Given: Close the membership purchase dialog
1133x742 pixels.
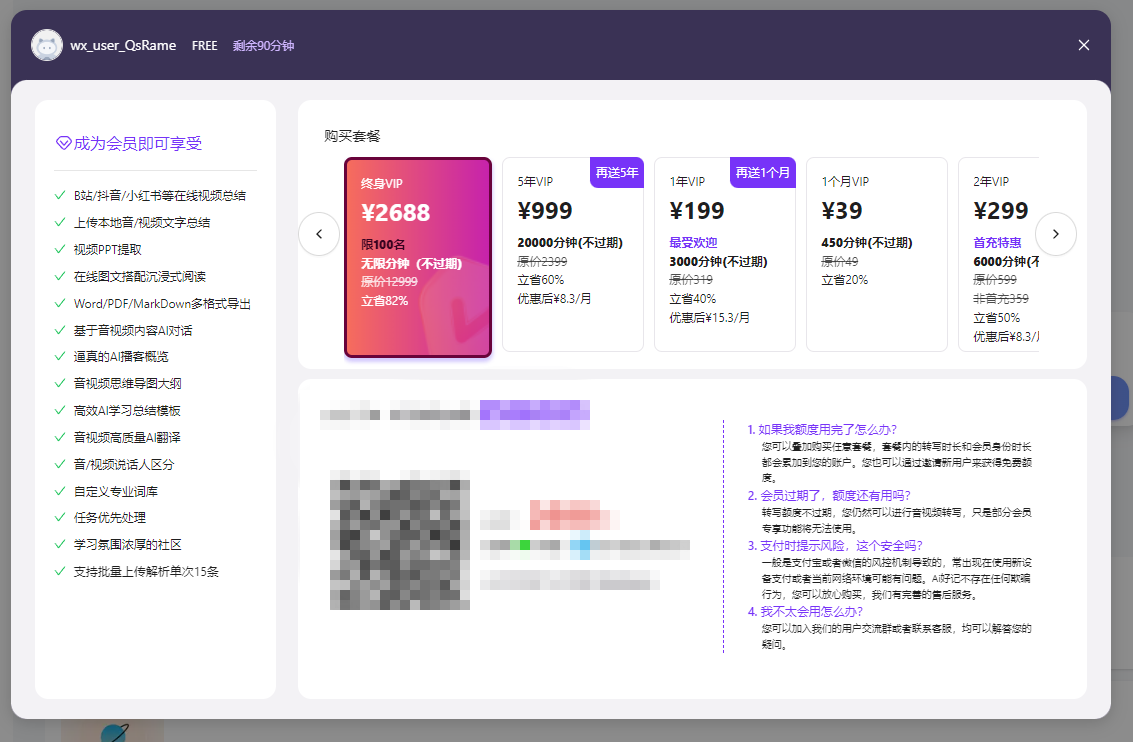Looking at the screenshot, I should click(1084, 45).
